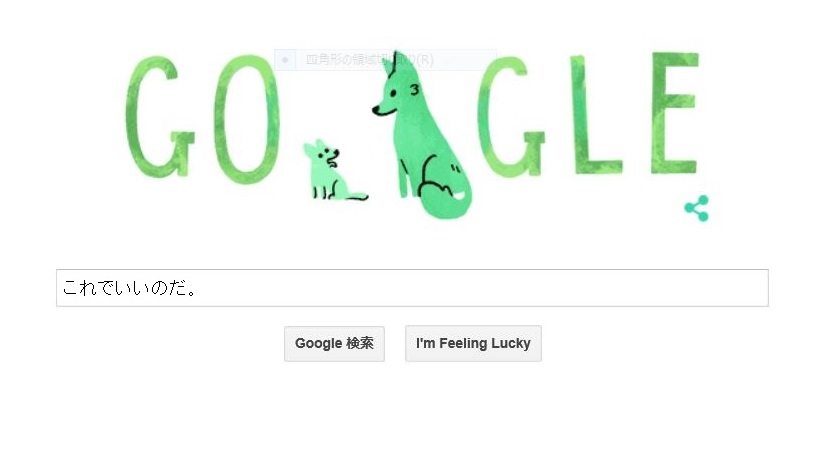The height and width of the screenshot is (459, 814).
Task: Click the puppy's tail on the ground
Action: click(357, 196)
